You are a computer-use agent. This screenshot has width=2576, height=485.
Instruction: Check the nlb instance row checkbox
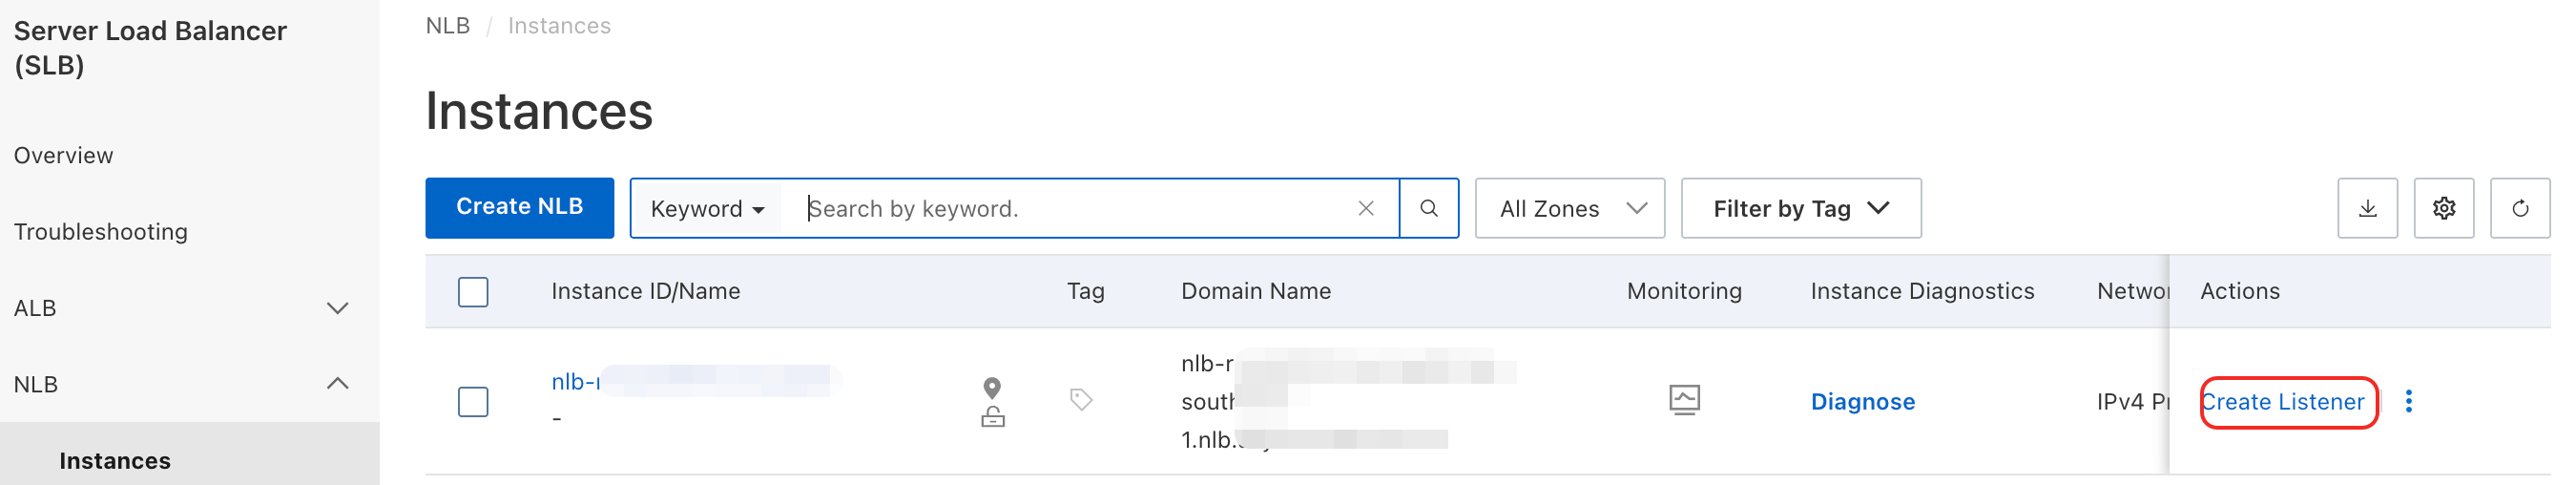point(473,402)
